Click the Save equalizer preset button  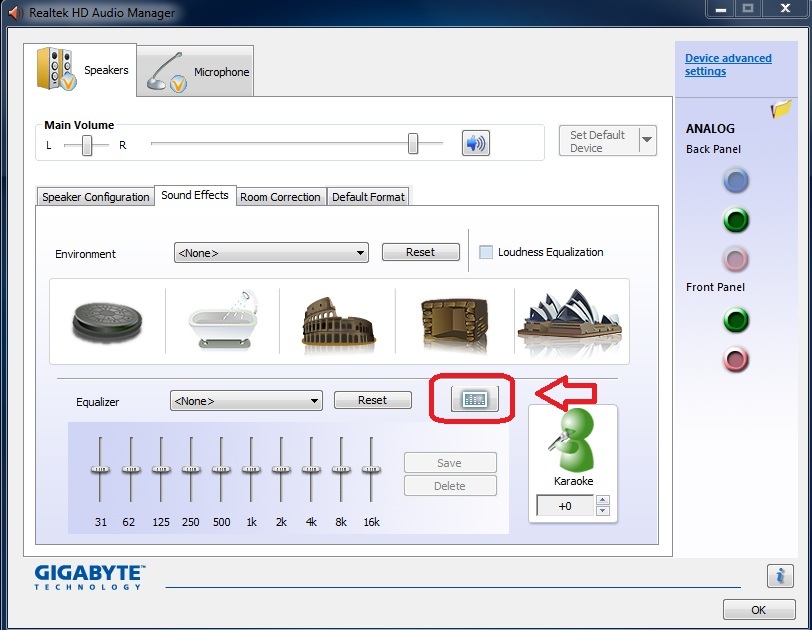[450, 462]
